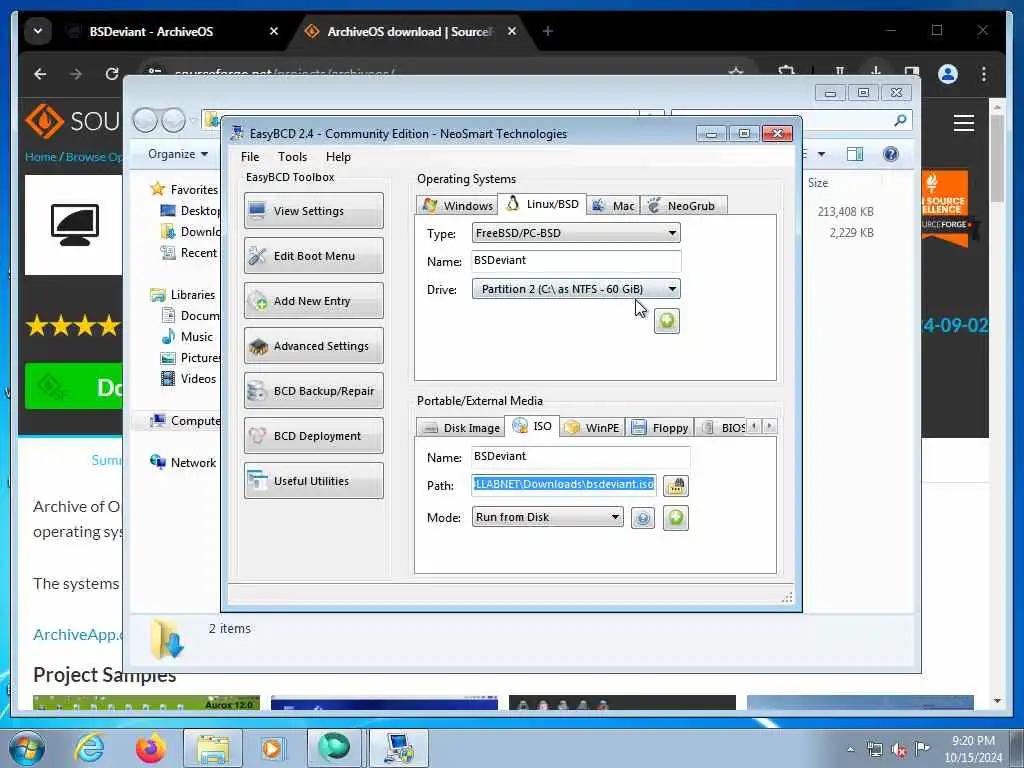Open the browser tab search dropdown

point(38,31)
